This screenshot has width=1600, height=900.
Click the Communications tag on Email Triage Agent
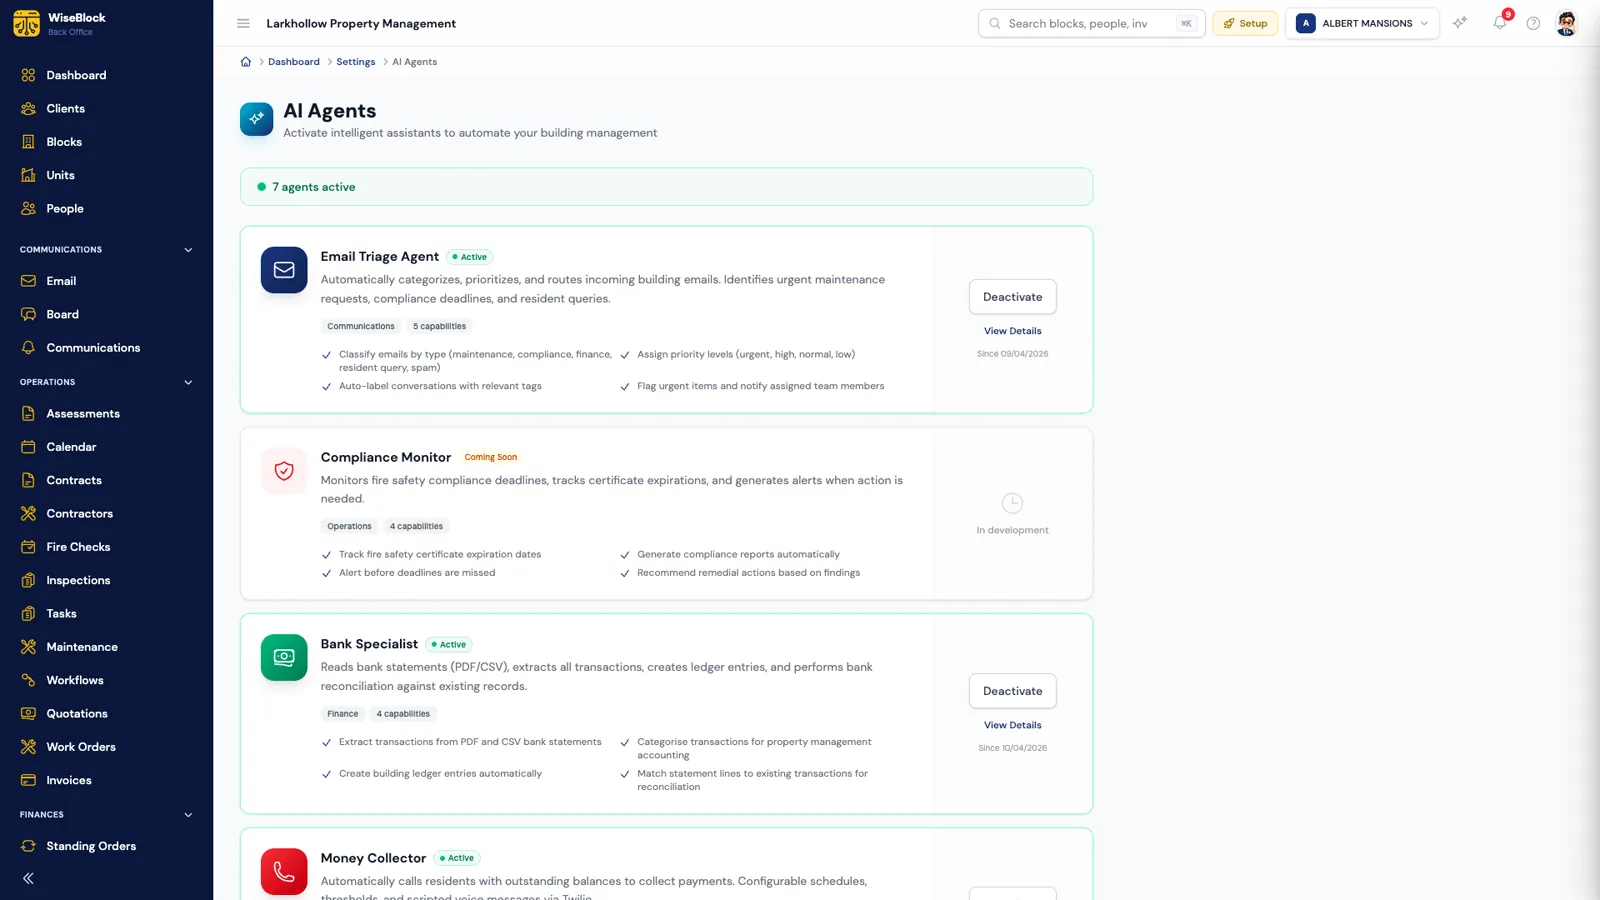click(x=361, y=326)
